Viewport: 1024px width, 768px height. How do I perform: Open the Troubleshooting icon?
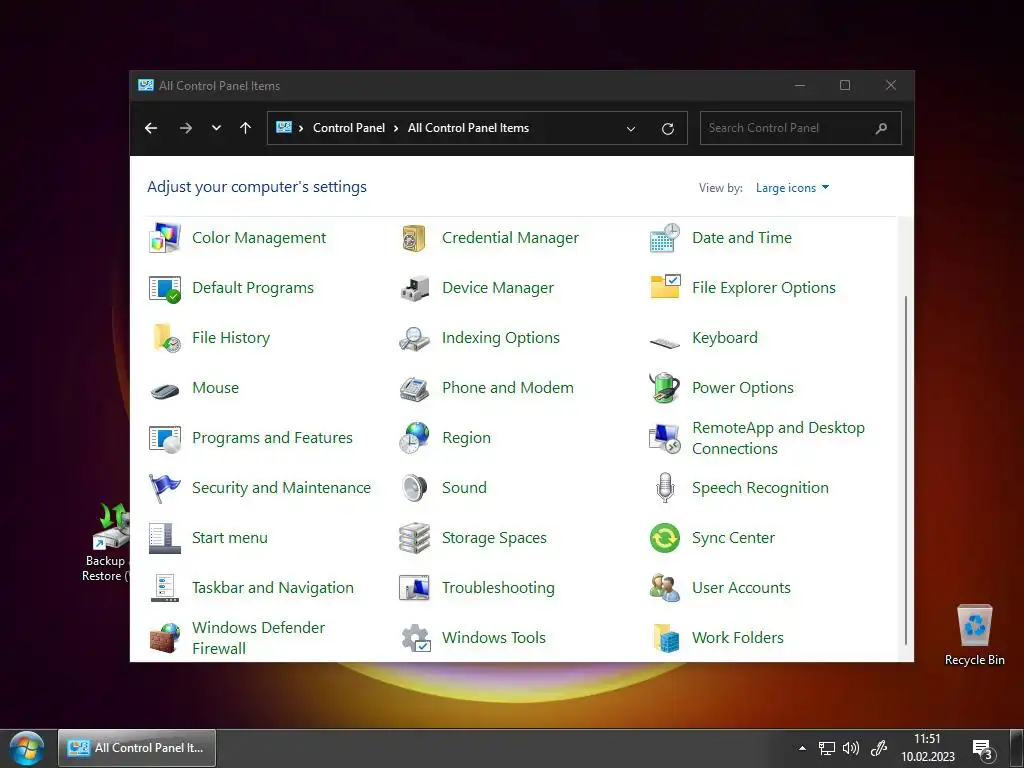point(414,588)
